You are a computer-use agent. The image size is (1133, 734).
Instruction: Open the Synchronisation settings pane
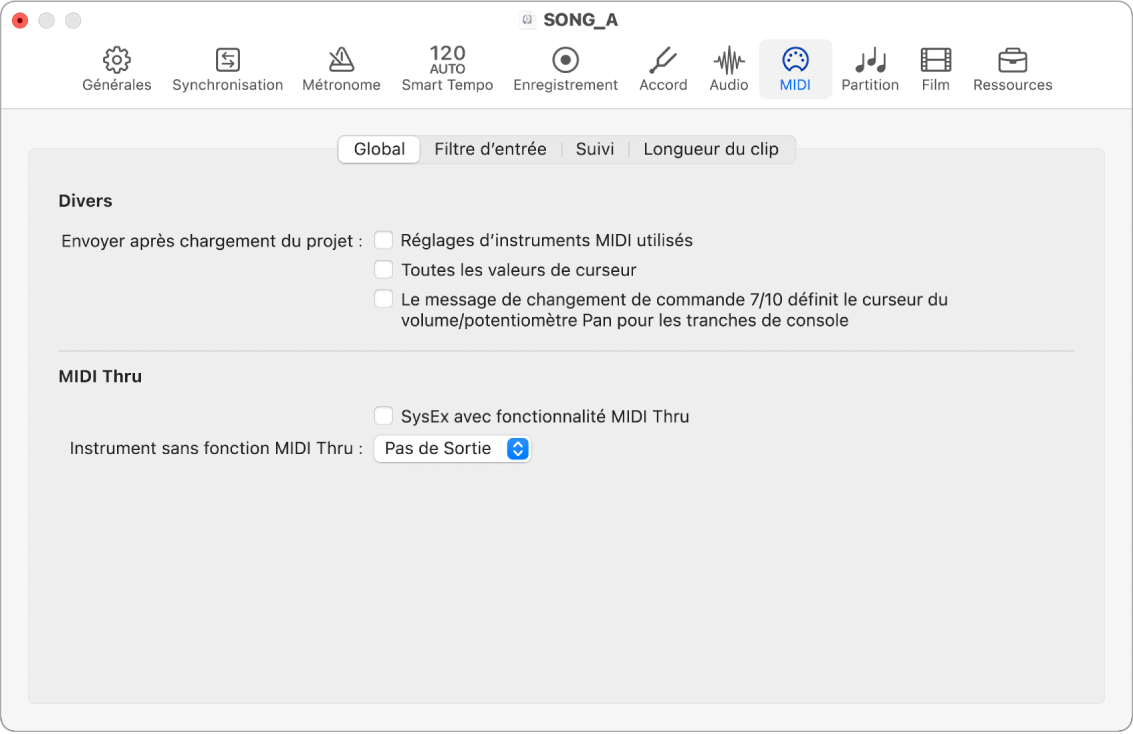point(228,69)
